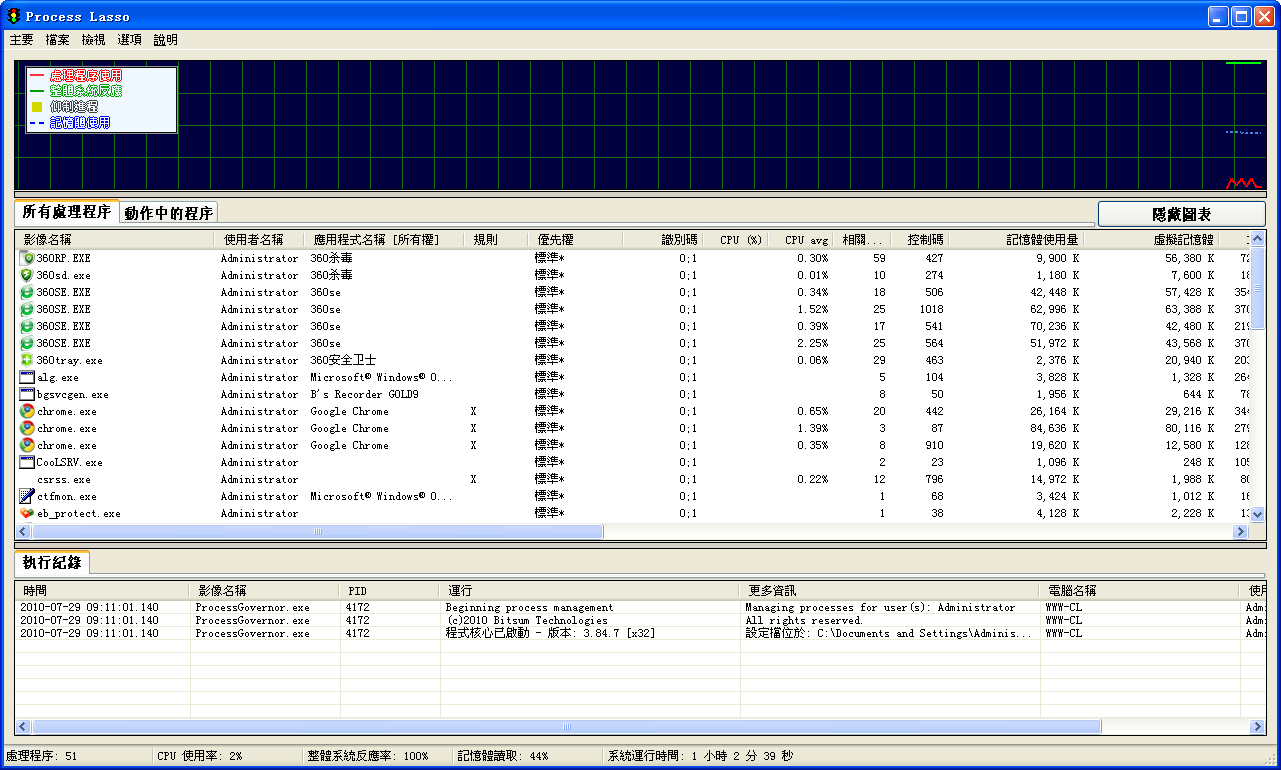Click the eb_protect.exe process icon

27,513
